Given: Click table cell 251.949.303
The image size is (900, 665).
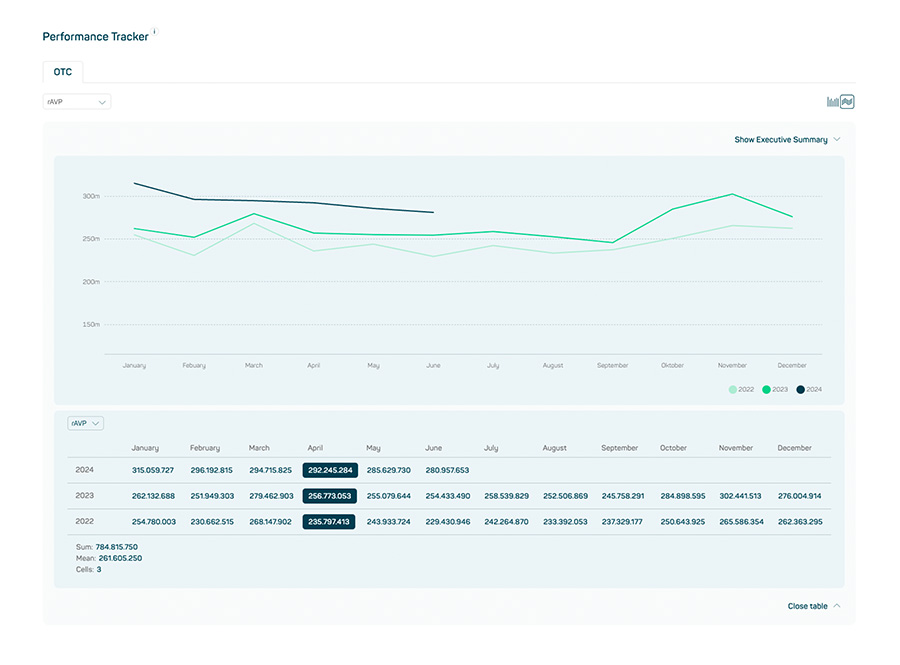Looking at the screenshot, I should [x=212, y=496].
